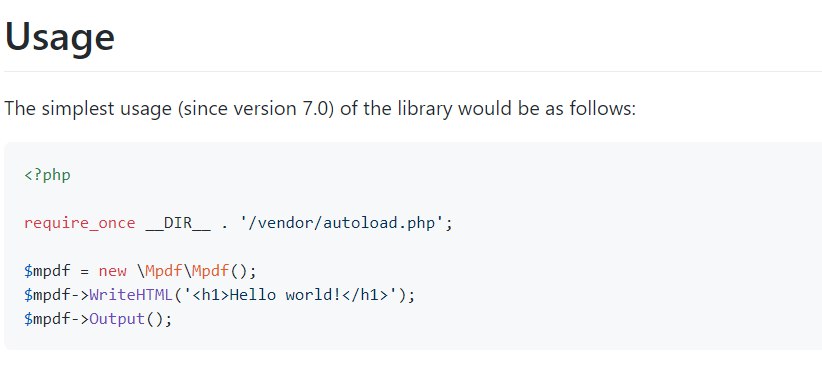Click the Output method name

(117, 319)
